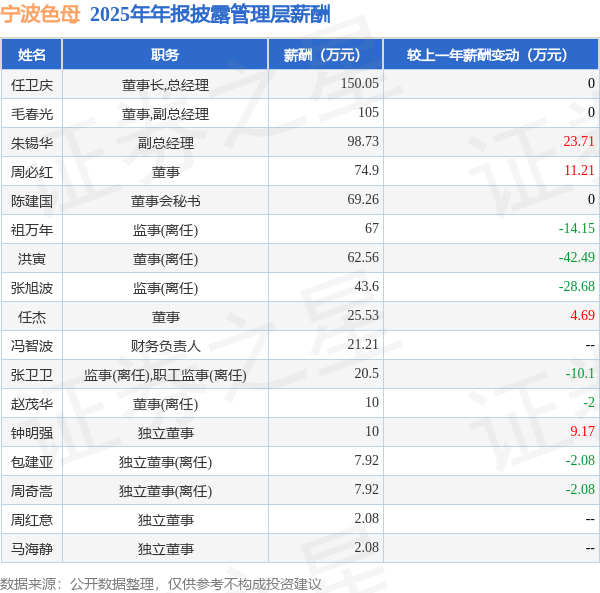The width and height of the screenshot is (600, 593).
Task: Click the title text 宁波色母
Action: [x=40, y=15]
